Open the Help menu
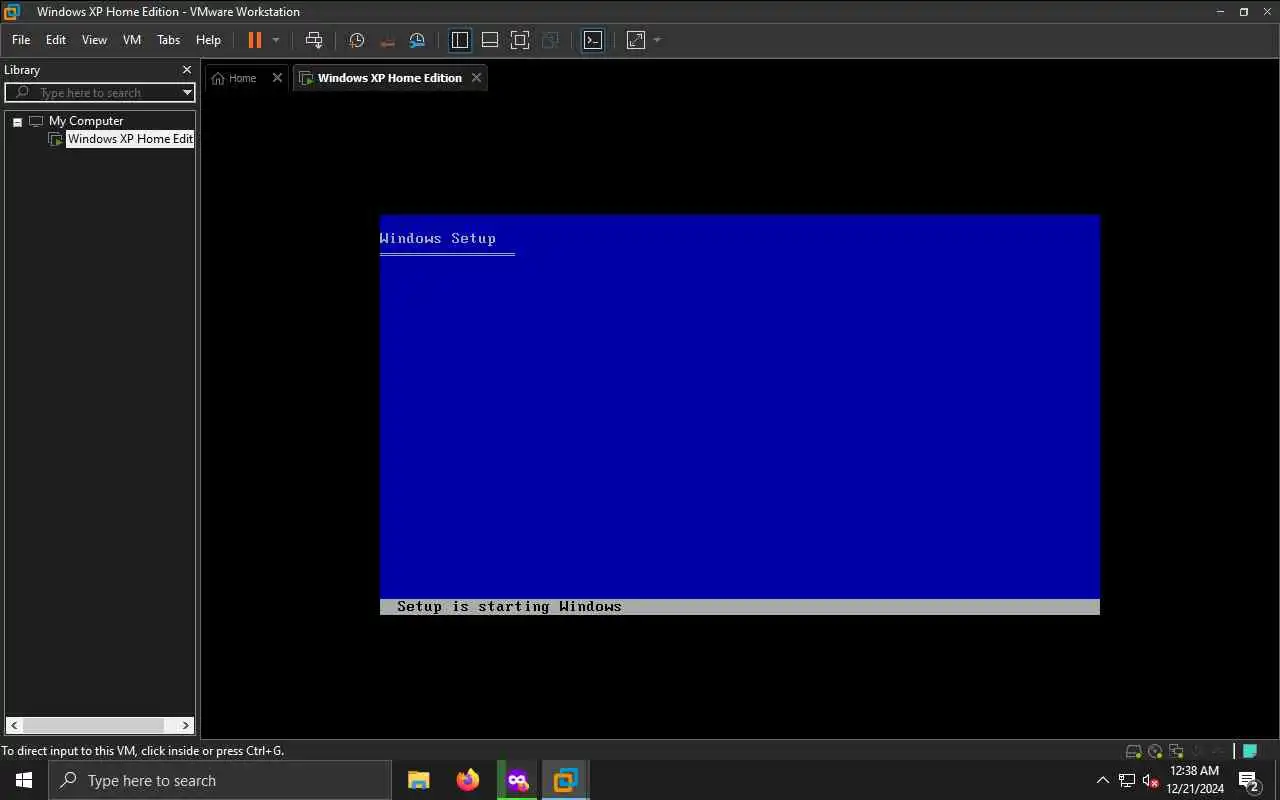 (x=208, y=40)
